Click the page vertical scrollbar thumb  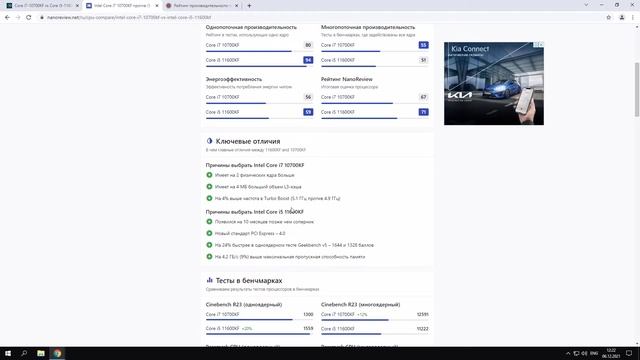tap(637, 90)
